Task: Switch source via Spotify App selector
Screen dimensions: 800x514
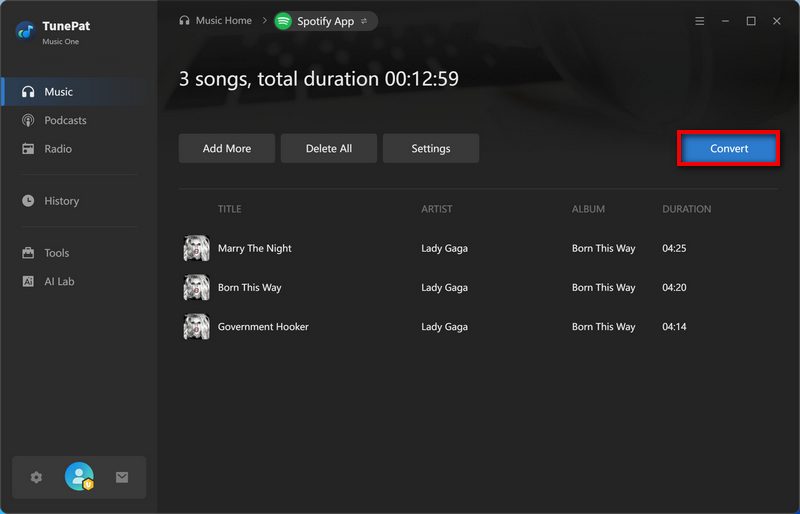Action: pyautogui.click(x=326, y=21)
